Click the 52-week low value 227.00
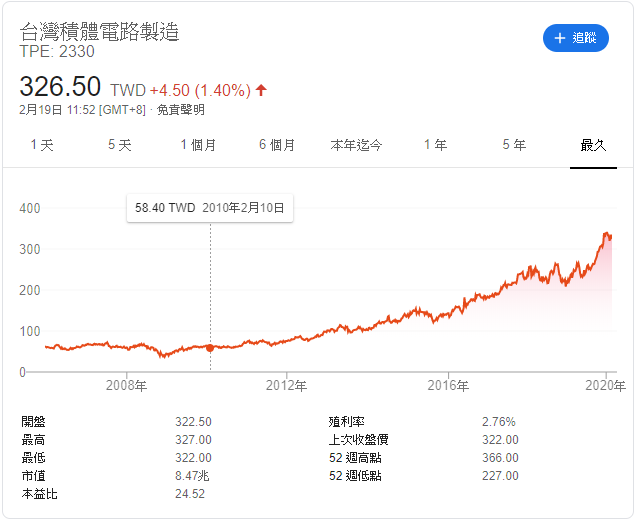The image size is (636, 519). pos(500,476)
